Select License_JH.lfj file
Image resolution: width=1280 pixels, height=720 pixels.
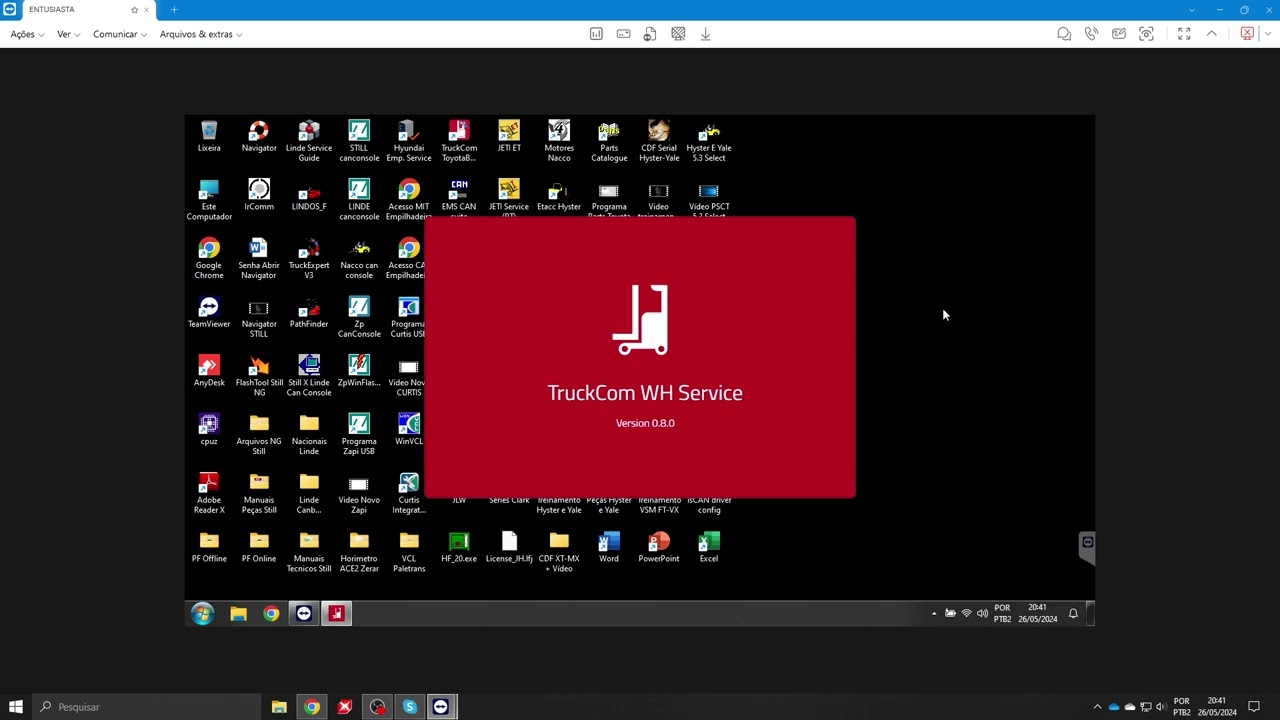pos(509,547)
